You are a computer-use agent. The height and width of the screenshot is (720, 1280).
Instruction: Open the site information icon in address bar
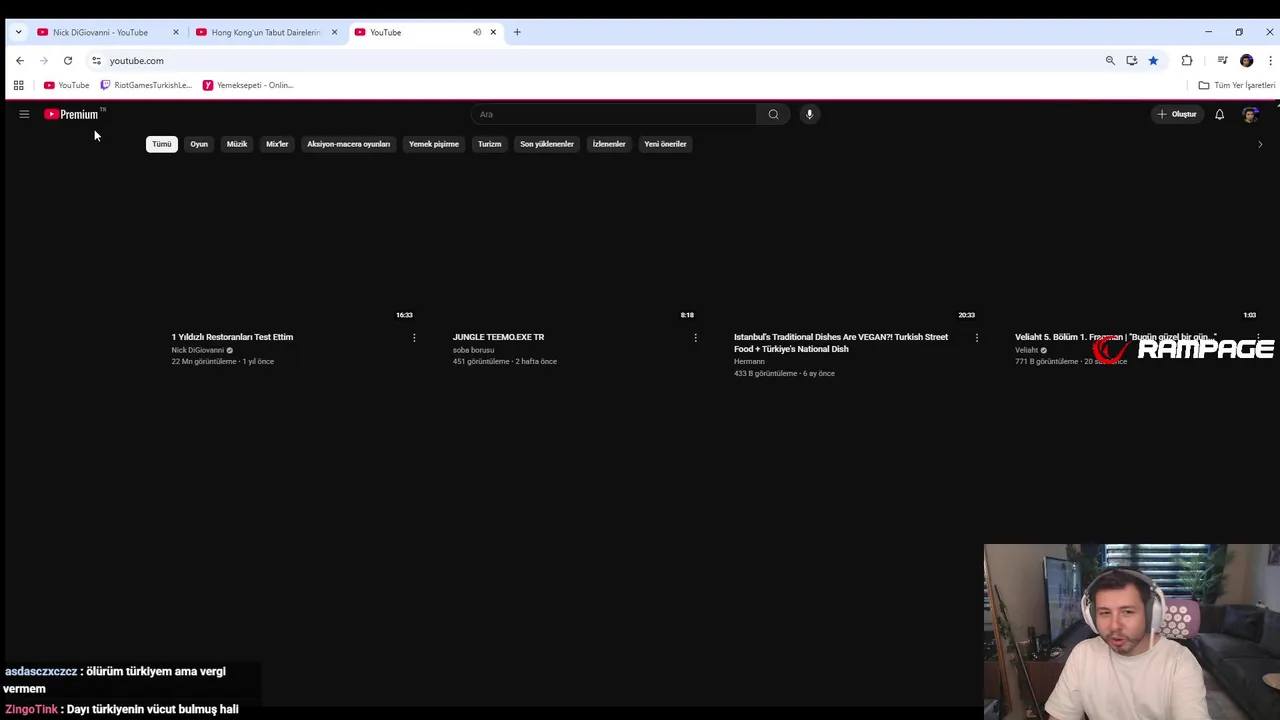point(96,61)
